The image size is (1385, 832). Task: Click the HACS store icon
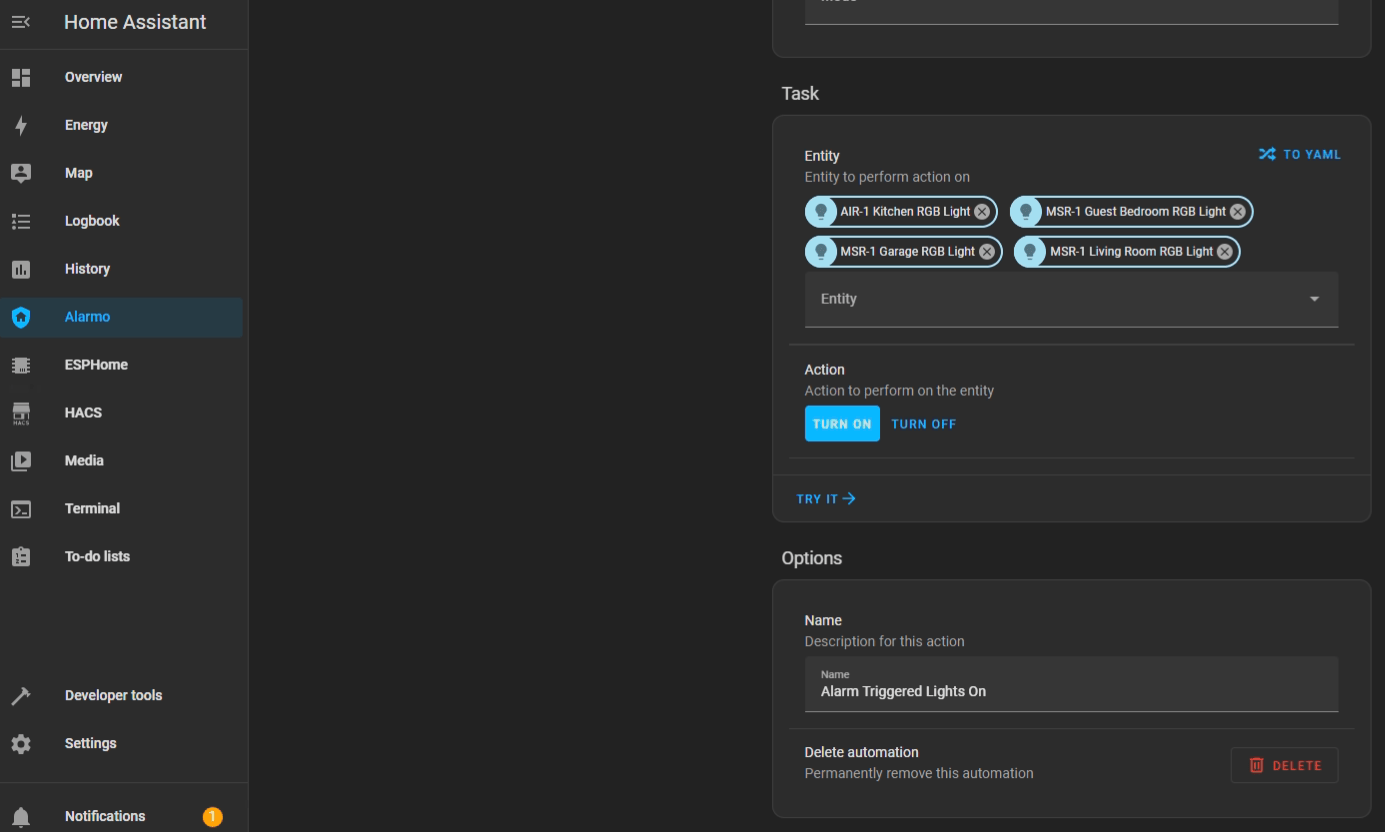(x=21, y=413)
